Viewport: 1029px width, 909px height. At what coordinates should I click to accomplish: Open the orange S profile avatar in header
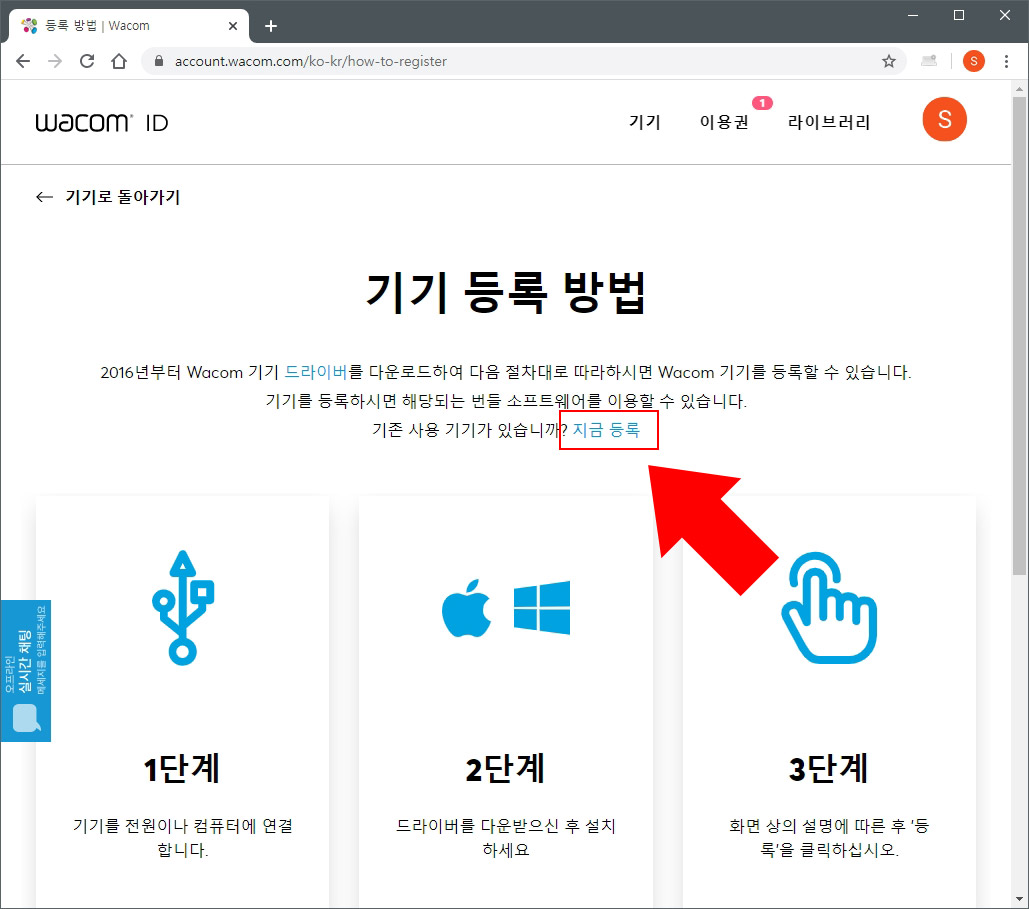click(x=944, y=119)
